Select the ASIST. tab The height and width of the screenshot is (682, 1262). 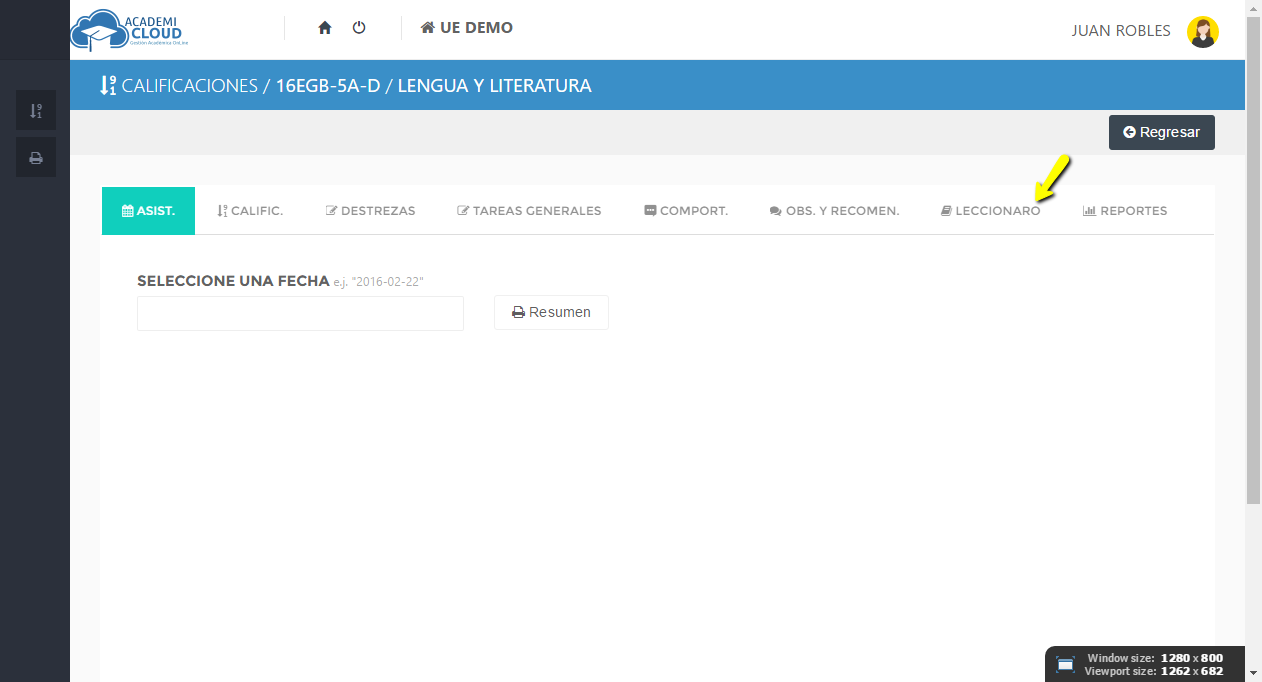coord(148,211)
